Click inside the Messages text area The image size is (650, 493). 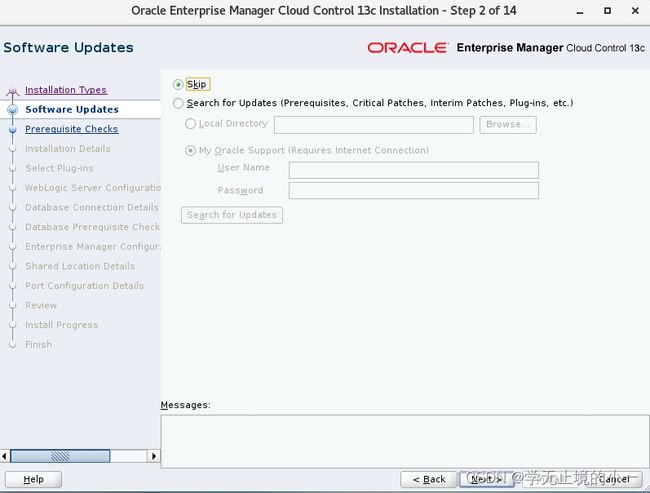tap(405, 442)
